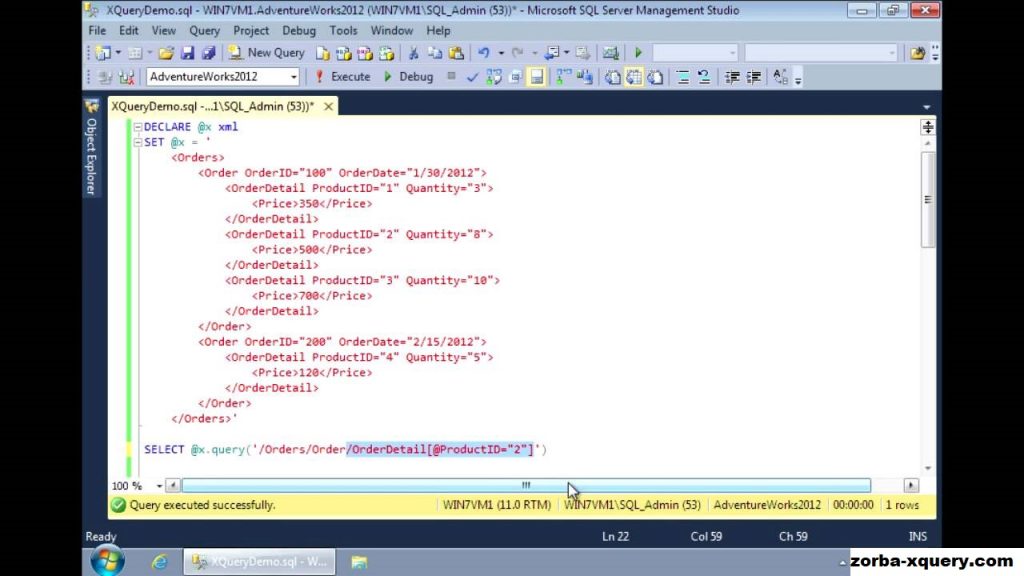Click the New Query button
This screenshot has height=576, width=1024.
[x=266, y=53]
